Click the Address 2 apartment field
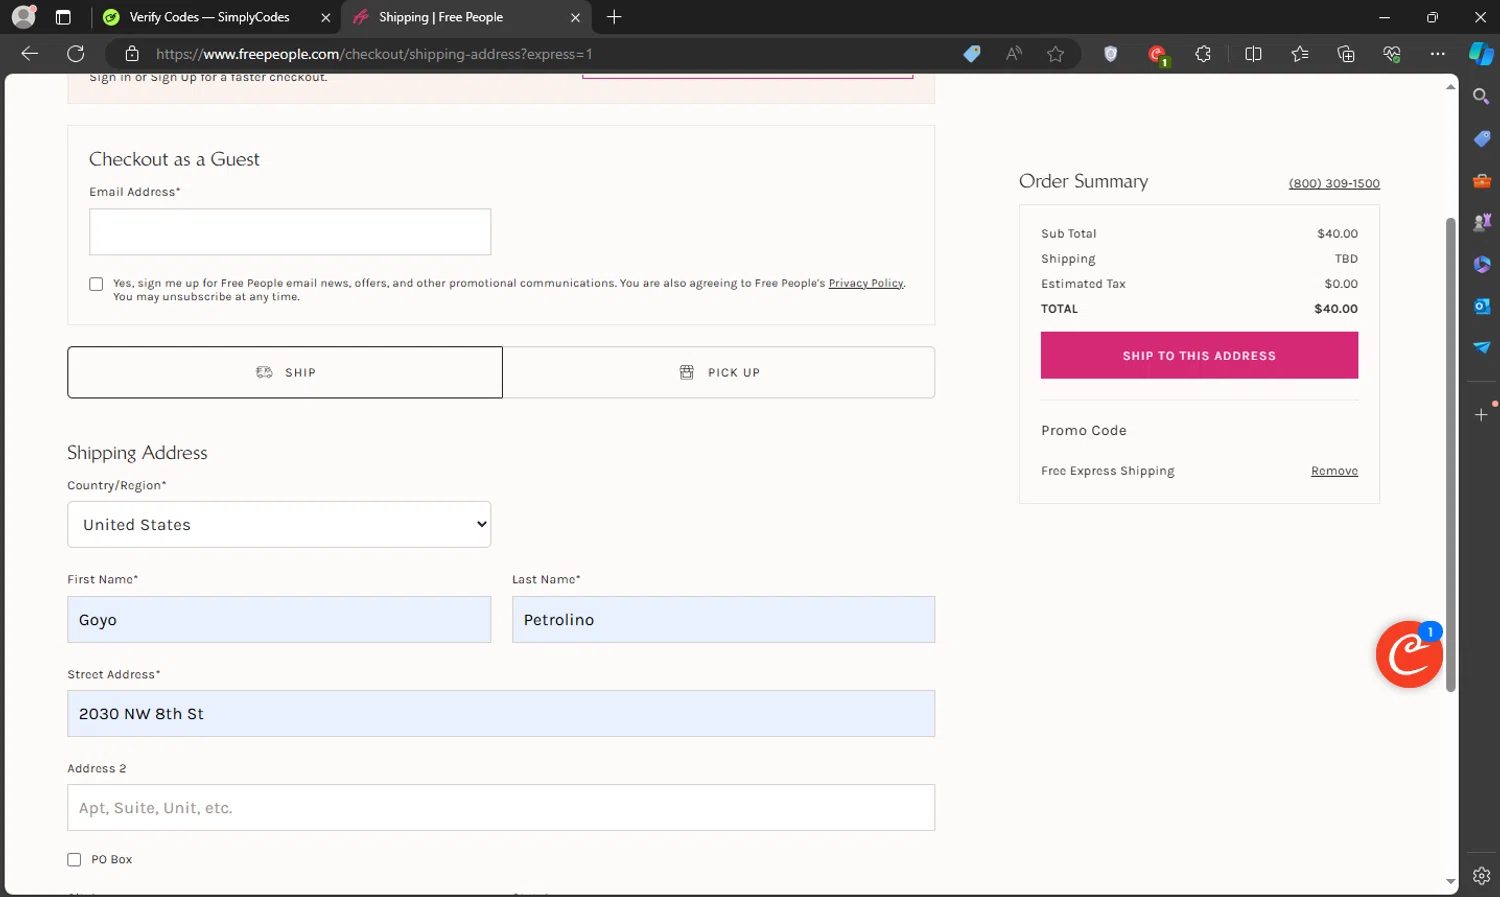Image resolution: width=1500 pixels, height=897 pixels. tap(501, 807)
